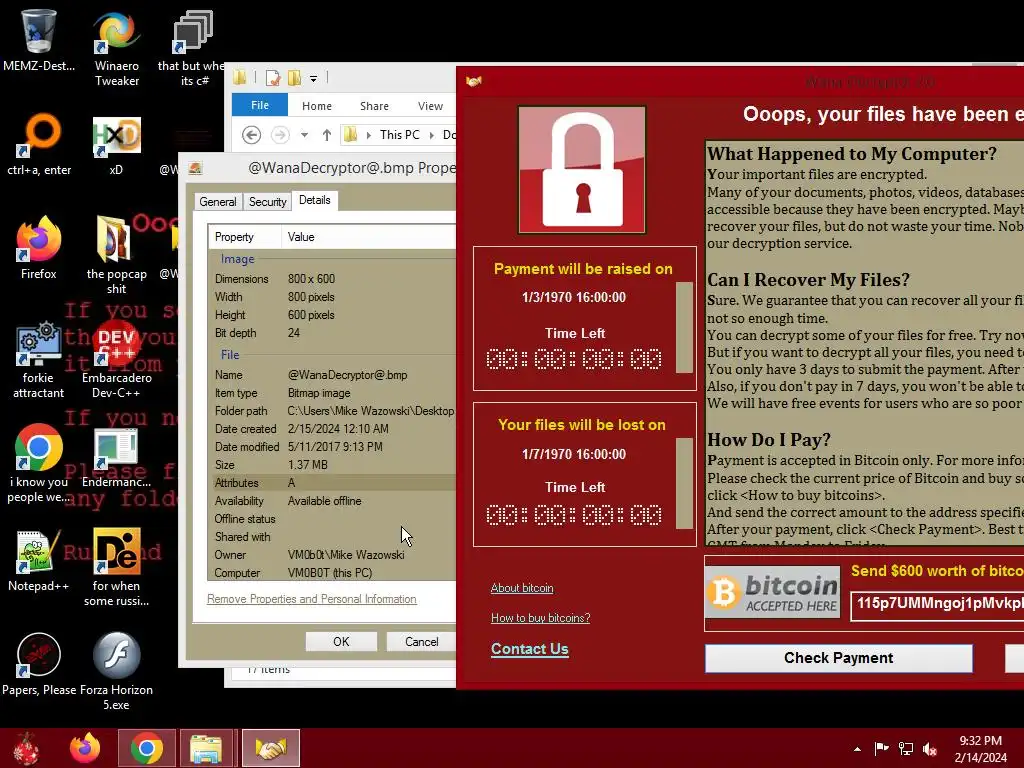The height and width of the screenshot is (768, 1024).
Task: Switch to the Details tab in Properties
Action: pyautogui.click(x=315, y=200)
